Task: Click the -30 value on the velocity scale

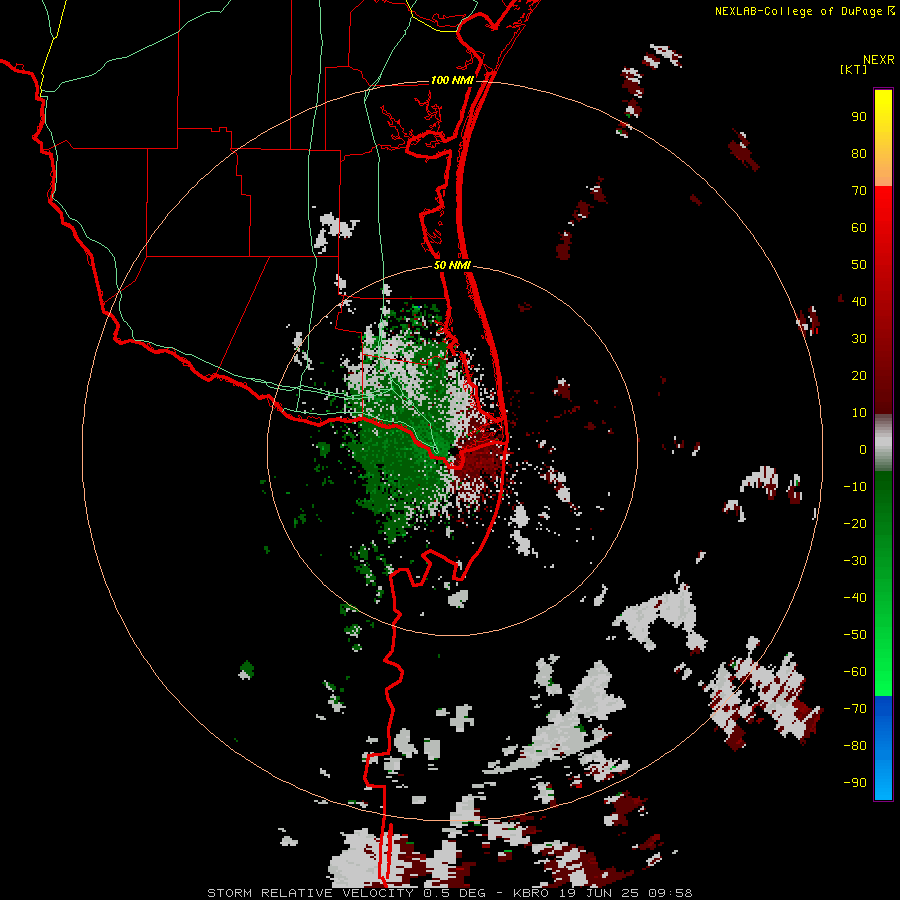Action: pos(855,561)
